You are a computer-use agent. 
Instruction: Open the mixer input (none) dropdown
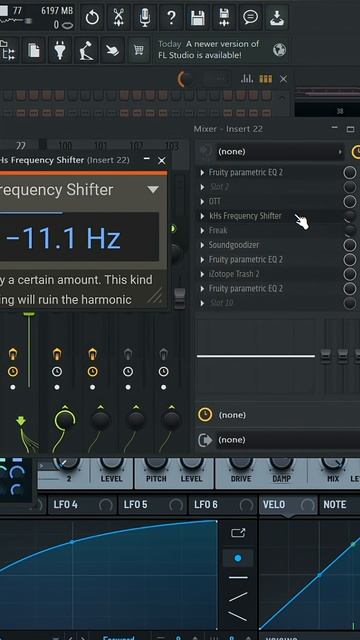[280, 152]
